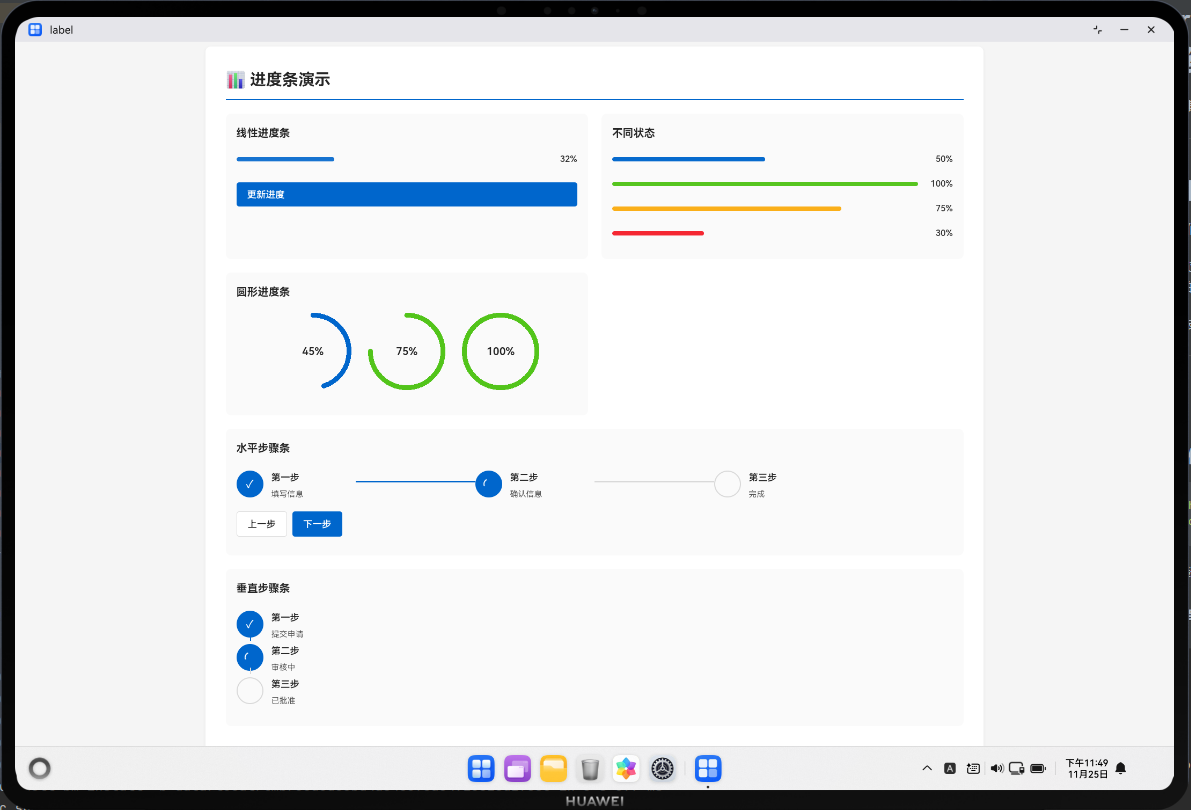Click the blue 32% linear progress bar
The height and width of the screenshot is (810, 1191).
[x=285, y=159]
